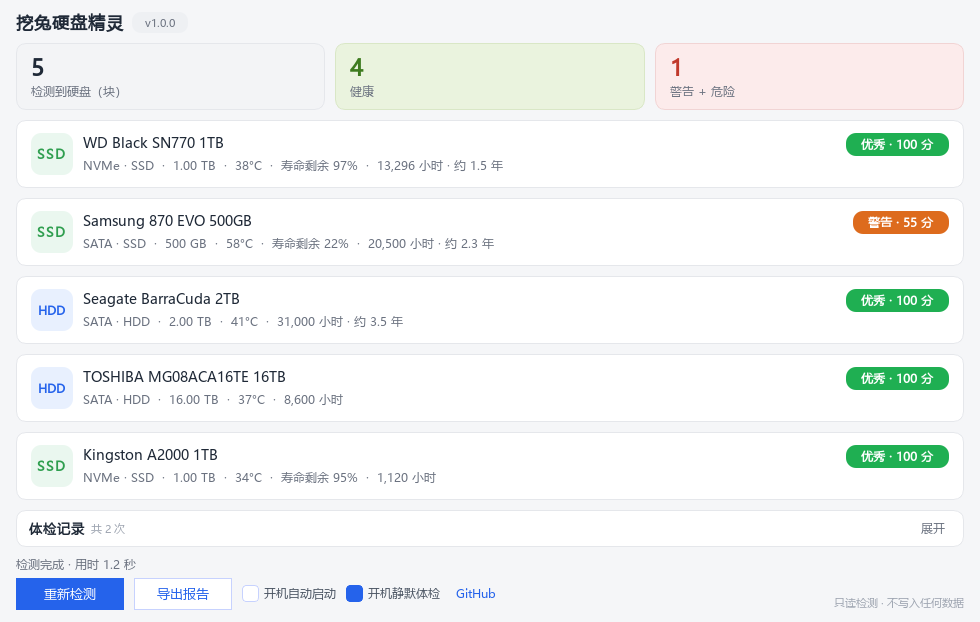
Task: Click the 100 分 badge on TOSHIBA row
Action: click(x=898, y=379)
